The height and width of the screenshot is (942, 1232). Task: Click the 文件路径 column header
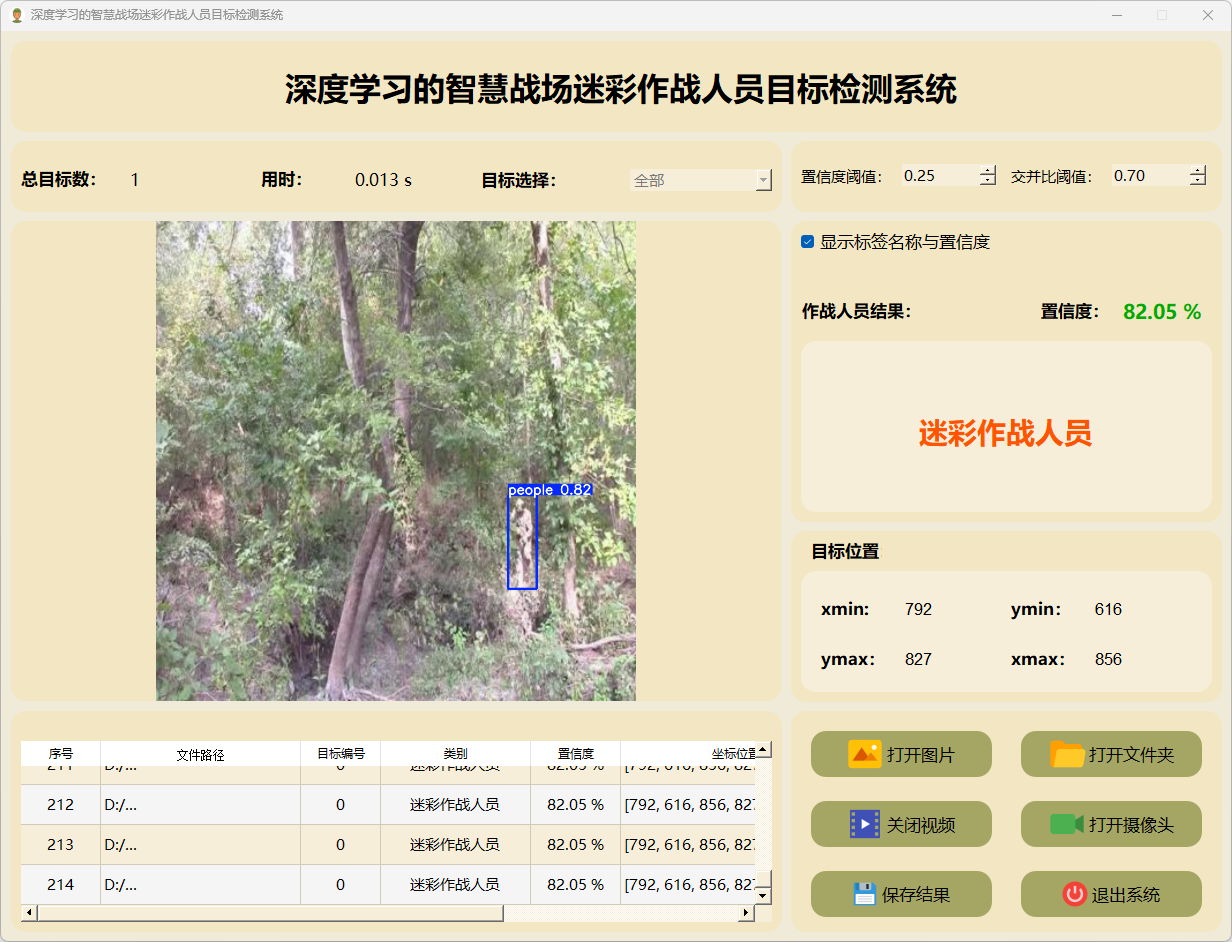200,754
